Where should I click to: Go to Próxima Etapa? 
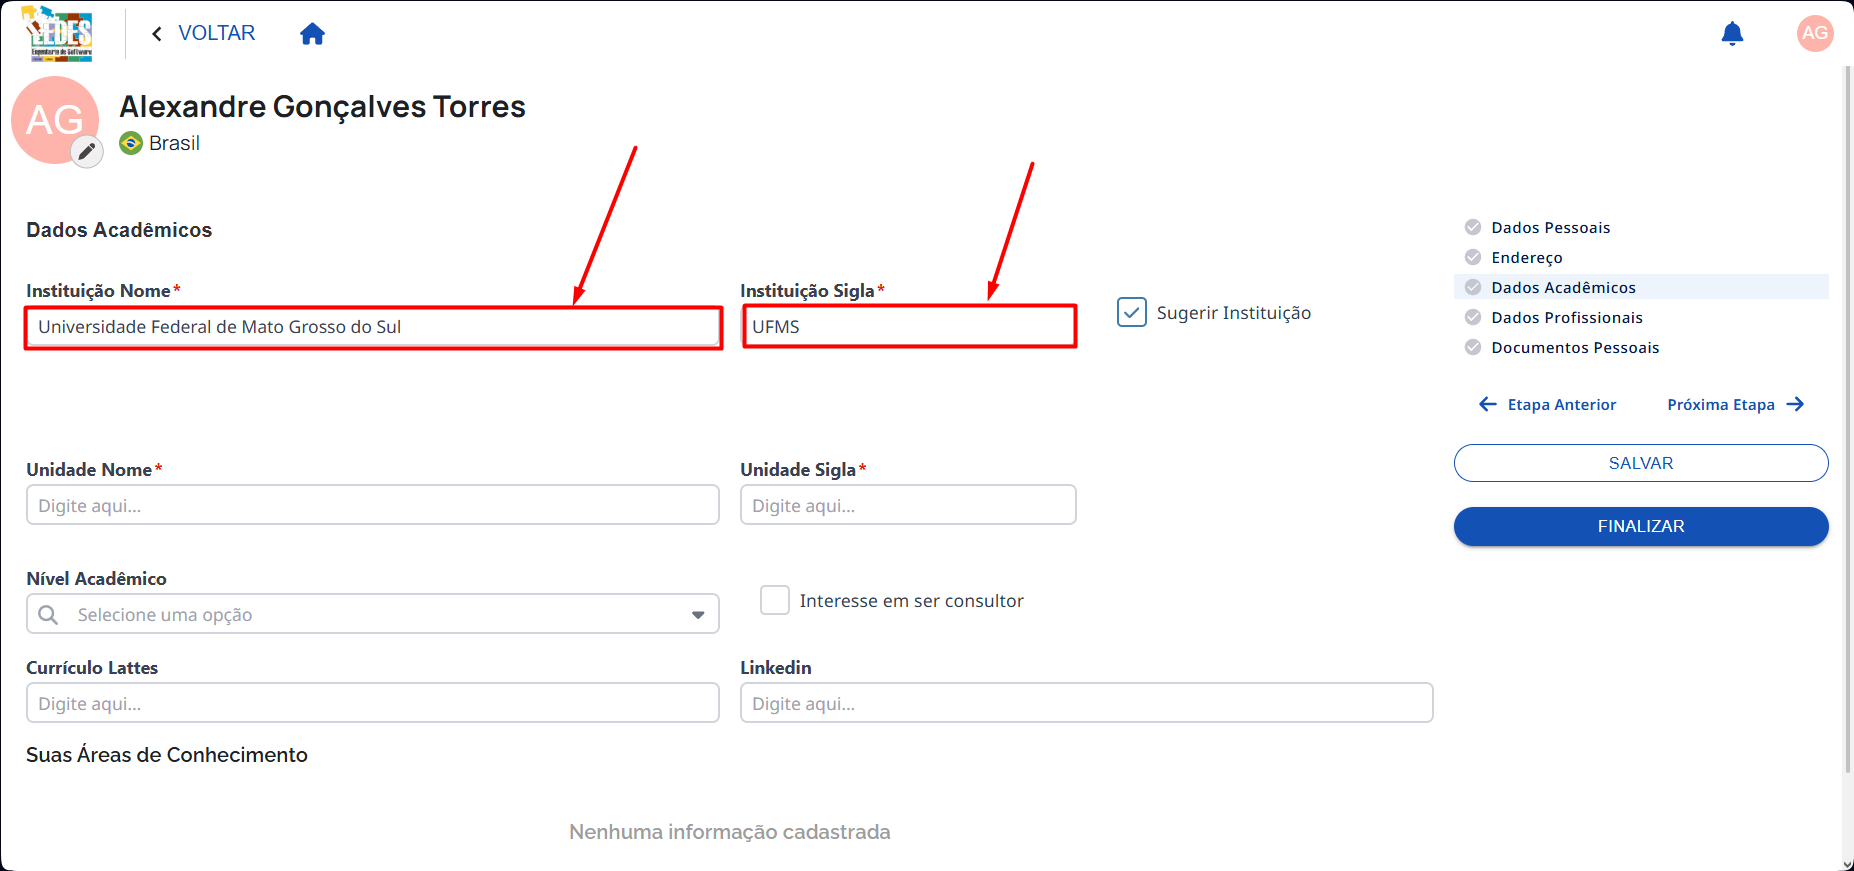point(1736,404)
